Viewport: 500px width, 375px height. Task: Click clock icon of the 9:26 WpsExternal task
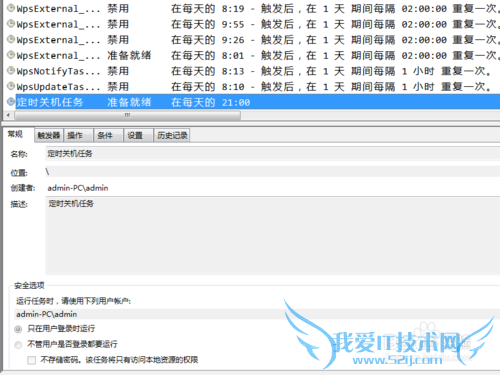[x=11, y=39]
